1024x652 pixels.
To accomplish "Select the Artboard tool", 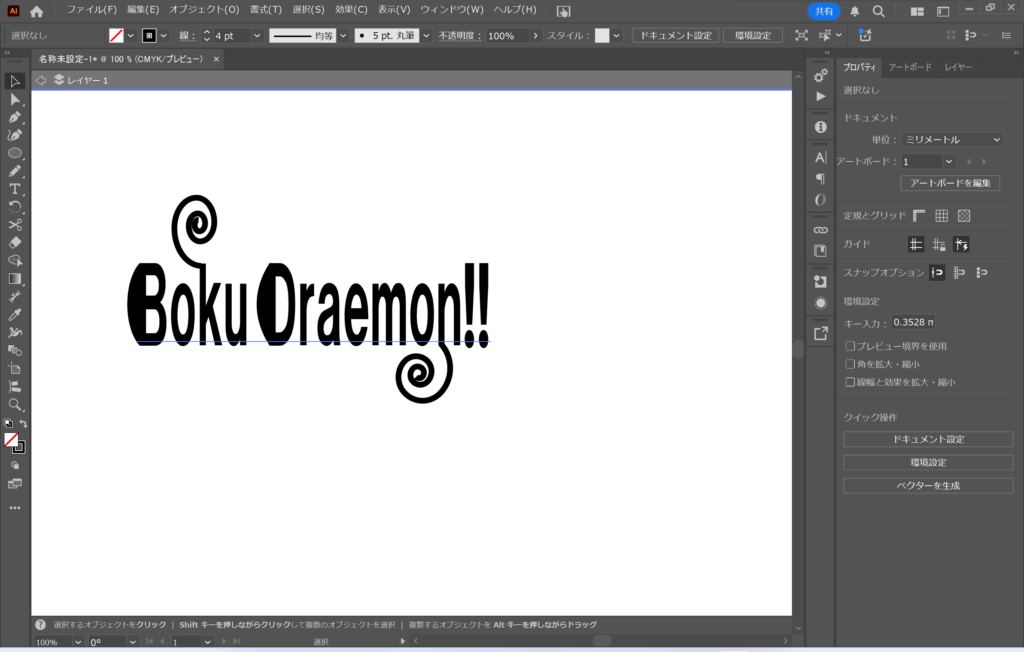I will pos(14,368).
